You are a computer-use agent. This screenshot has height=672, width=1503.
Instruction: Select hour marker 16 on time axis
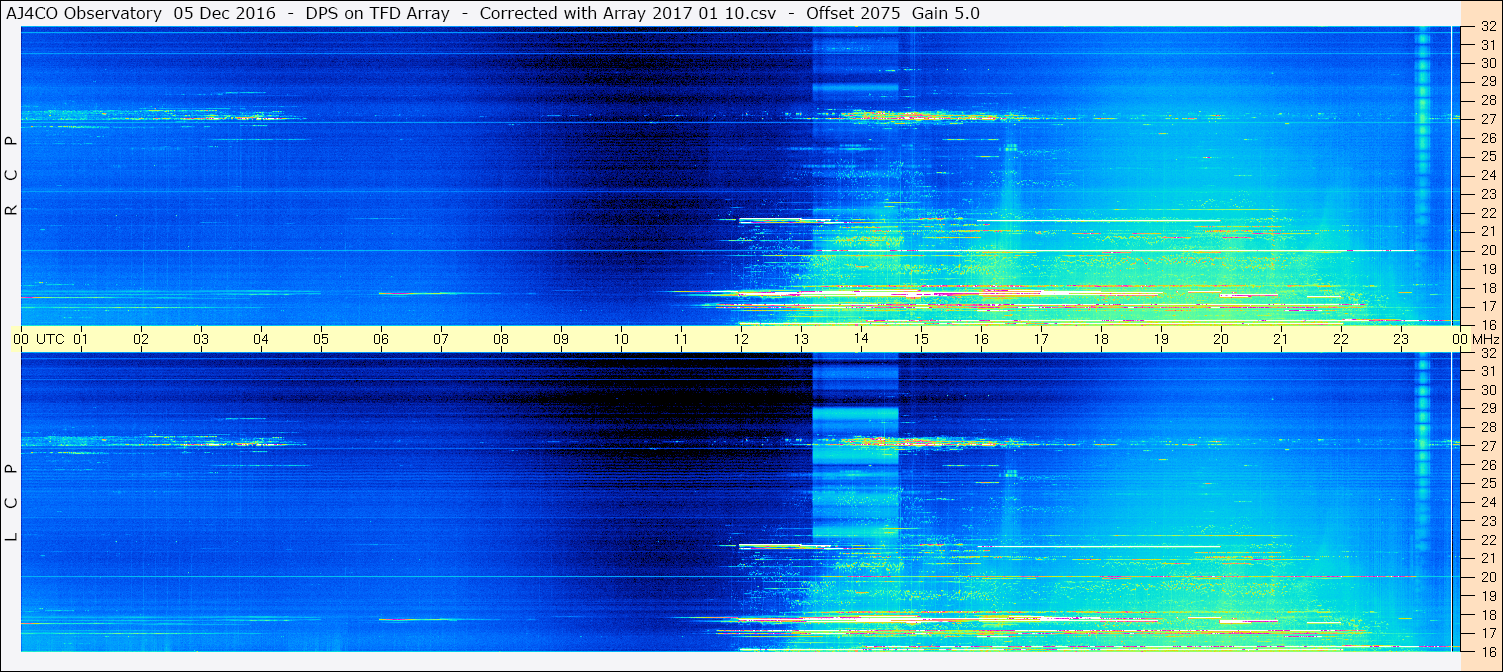(981, 339)
